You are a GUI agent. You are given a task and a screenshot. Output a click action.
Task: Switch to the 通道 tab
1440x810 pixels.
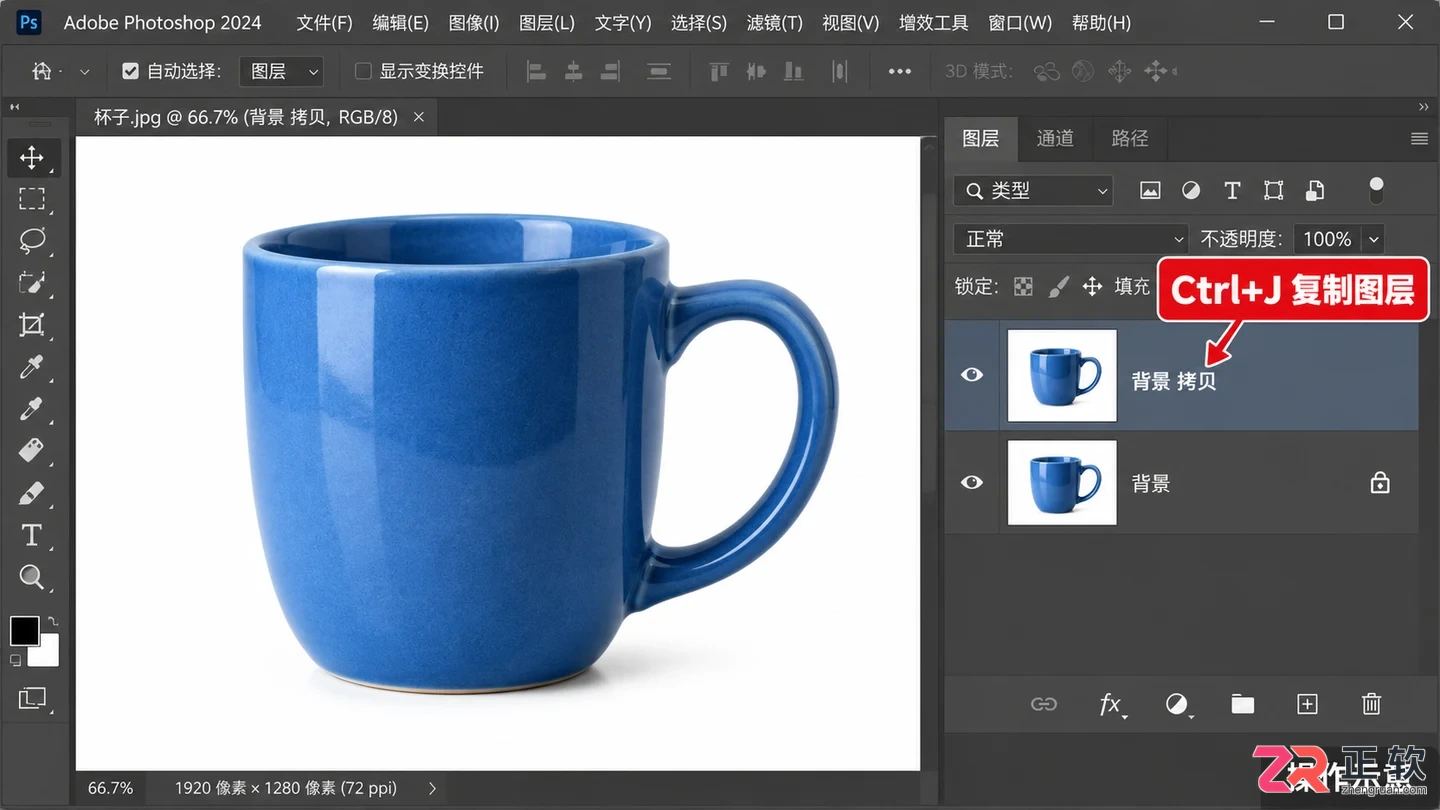tap(1055, 139)
